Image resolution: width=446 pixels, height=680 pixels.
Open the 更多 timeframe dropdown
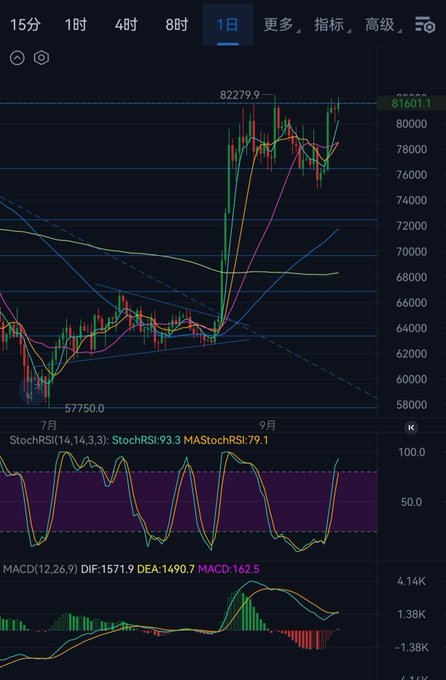pyautogui.click(x=280, y=25)
